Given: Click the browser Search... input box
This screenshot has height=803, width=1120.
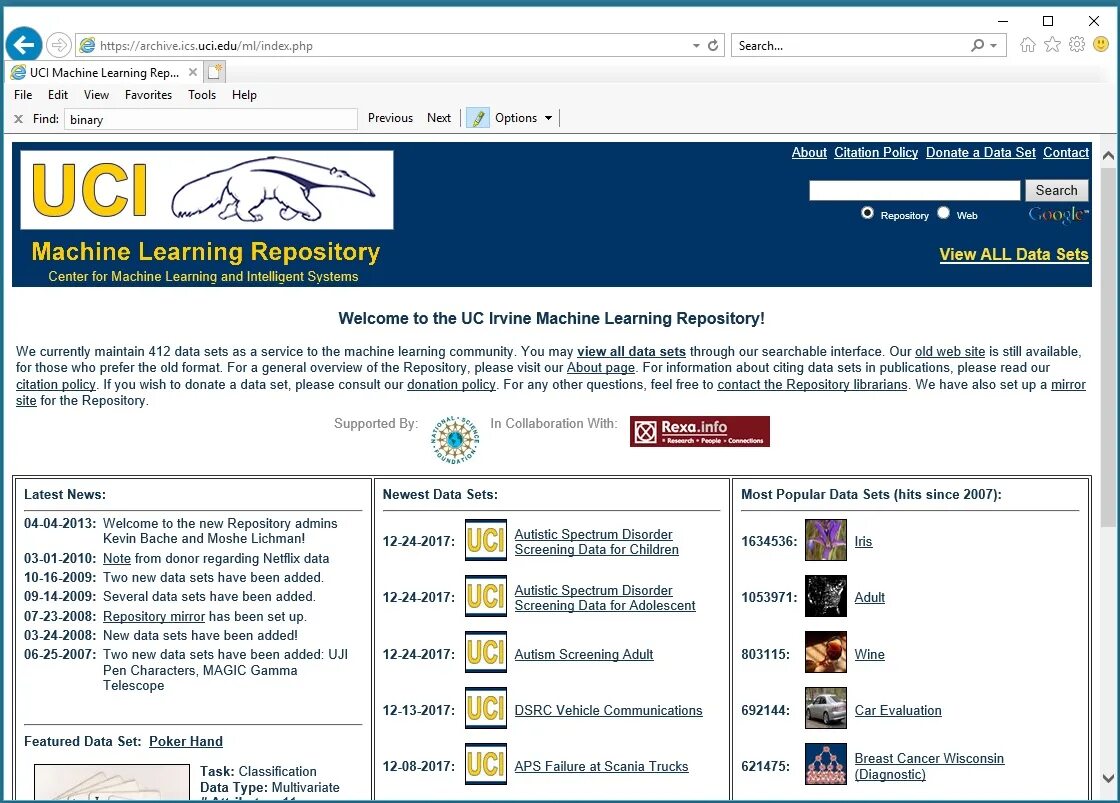Looking at the screenshot, I should [850, 45].
